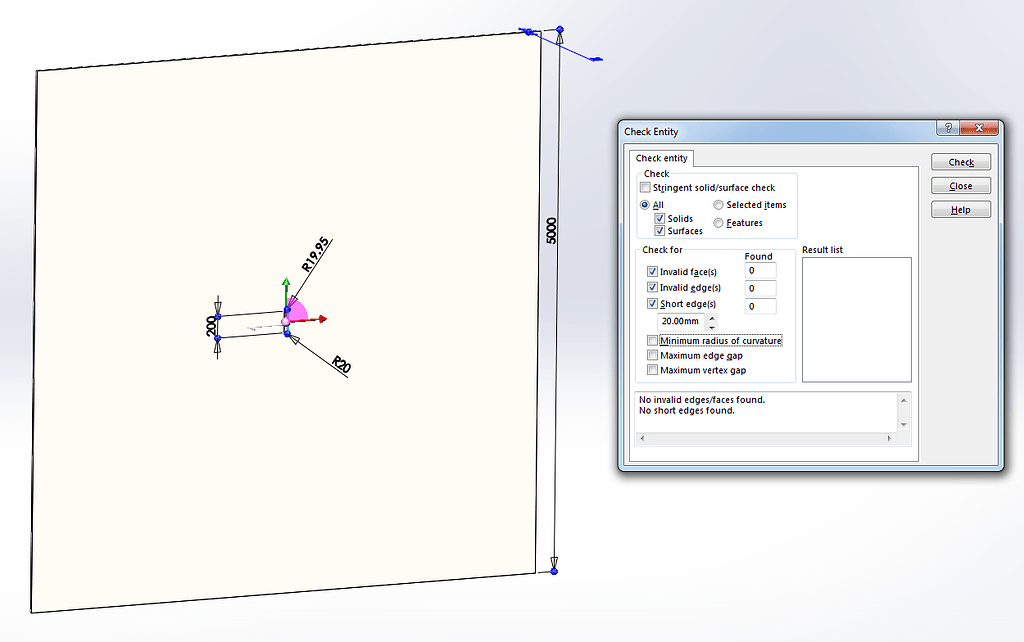The image size is (1024, 642).
Task: Uncheck the Solids checkbox
Action: 660,218
